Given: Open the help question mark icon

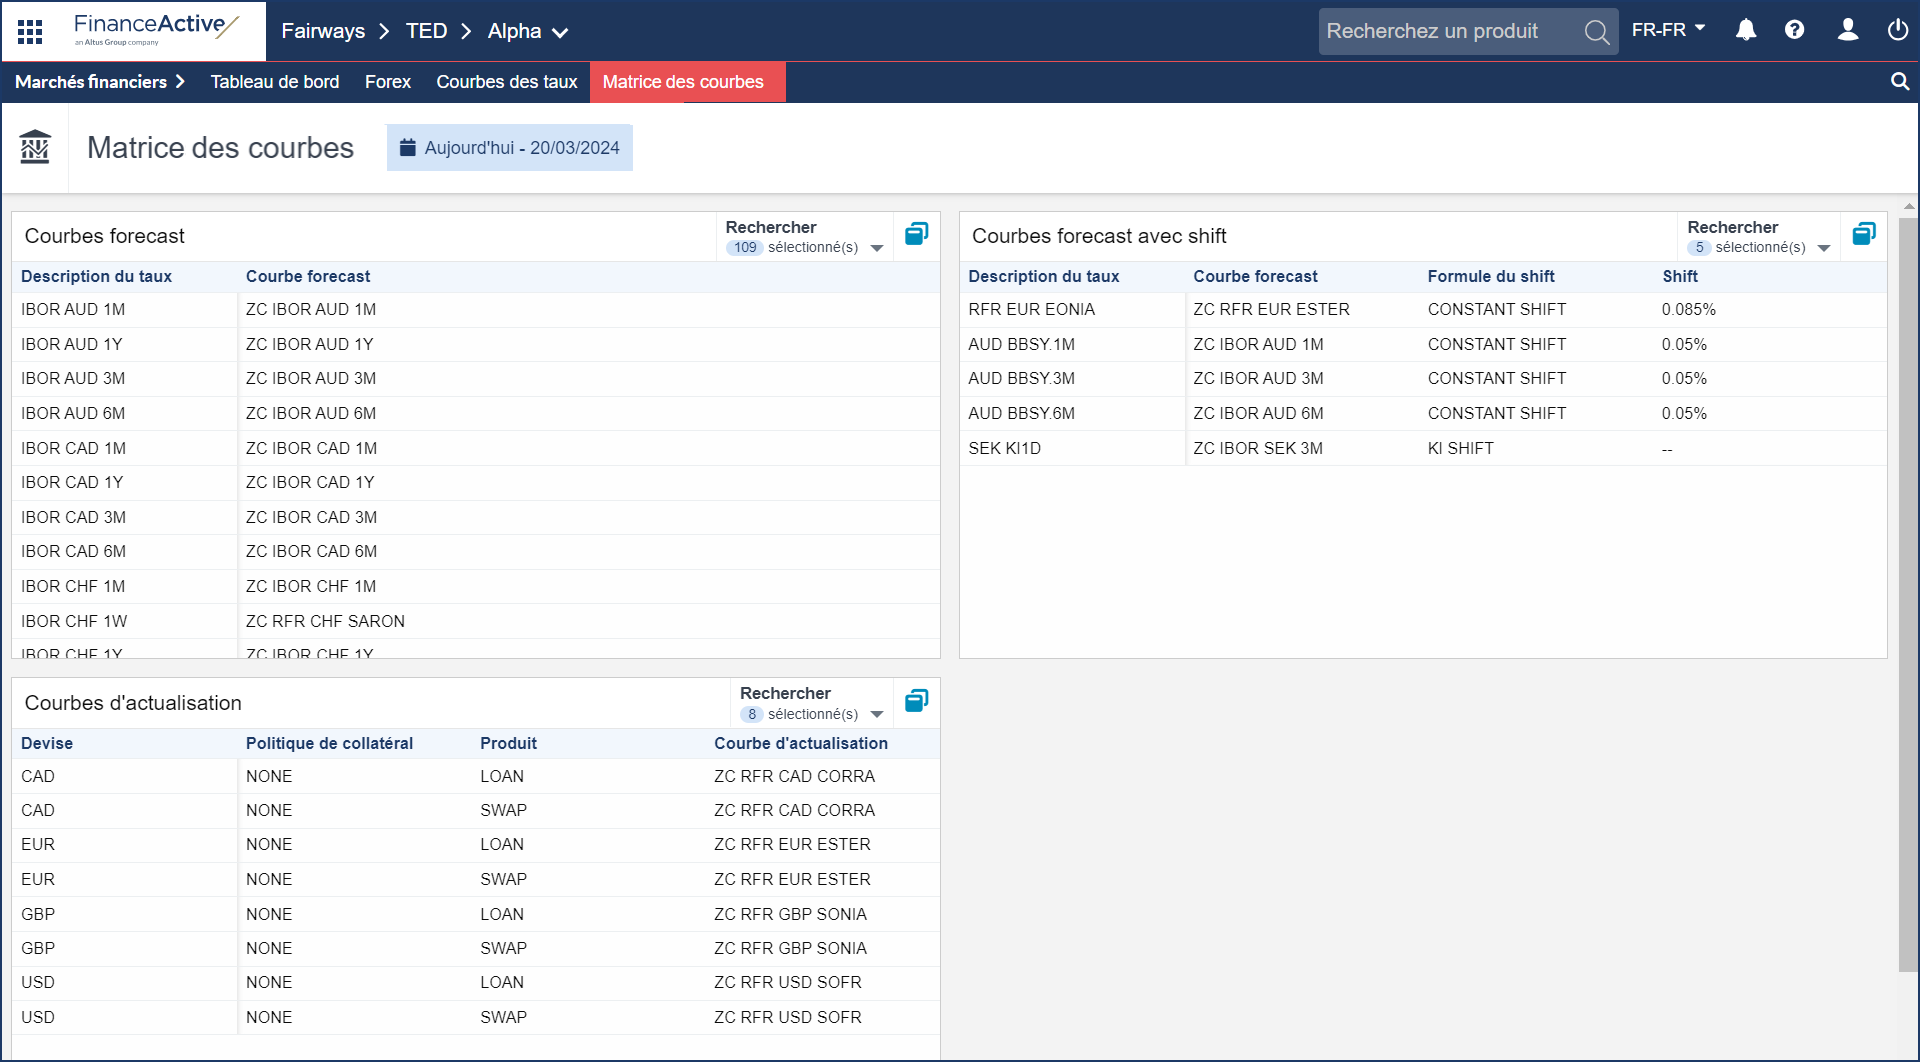Looking at the screenshot, I should [x=1795, y=30].
